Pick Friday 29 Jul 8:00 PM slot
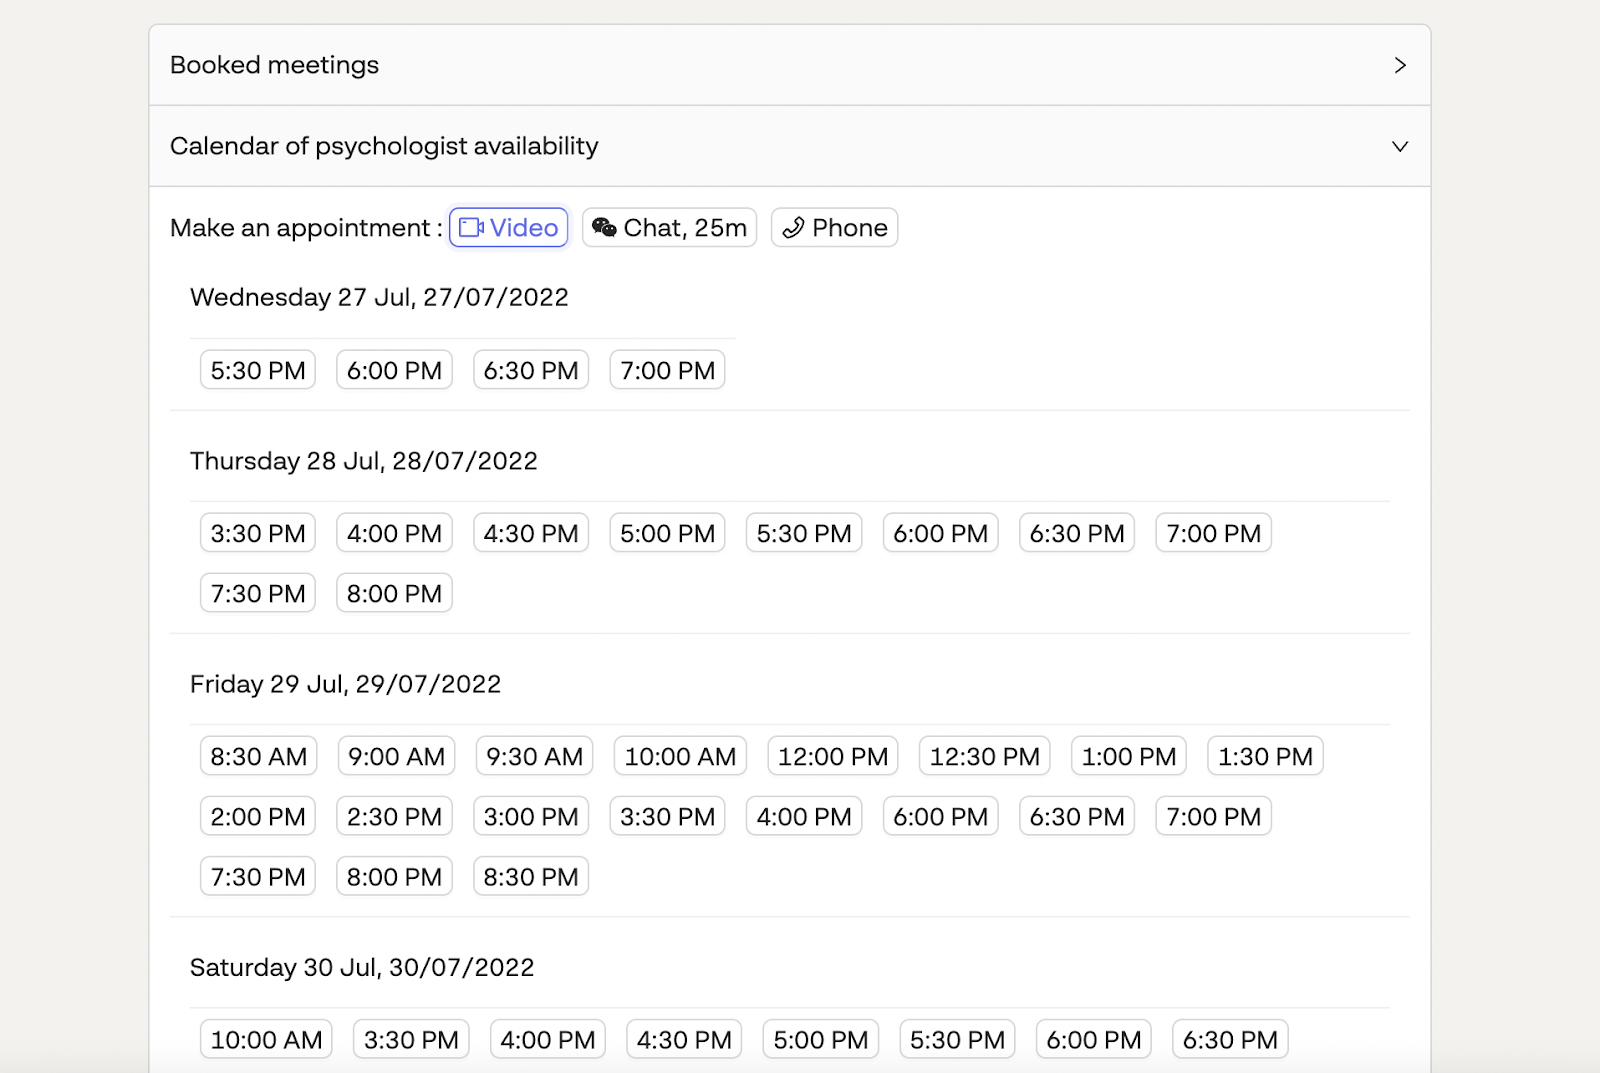The width and height of the screenshot is (1600, 1073). click(x=394, y=876)
